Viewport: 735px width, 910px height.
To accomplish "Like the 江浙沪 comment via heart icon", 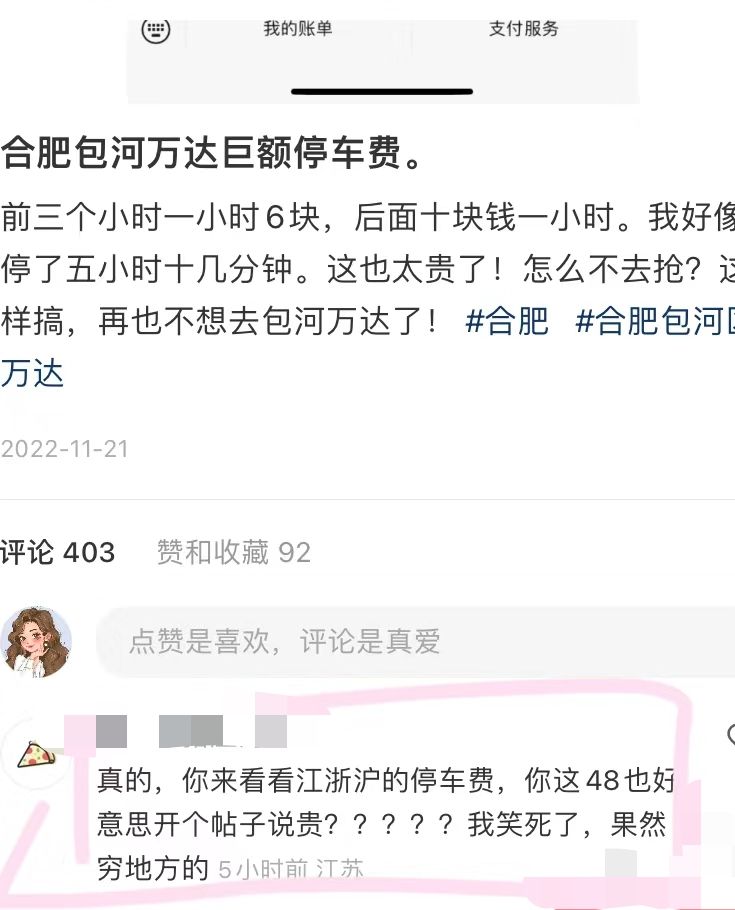I will (x=730, y=735).
